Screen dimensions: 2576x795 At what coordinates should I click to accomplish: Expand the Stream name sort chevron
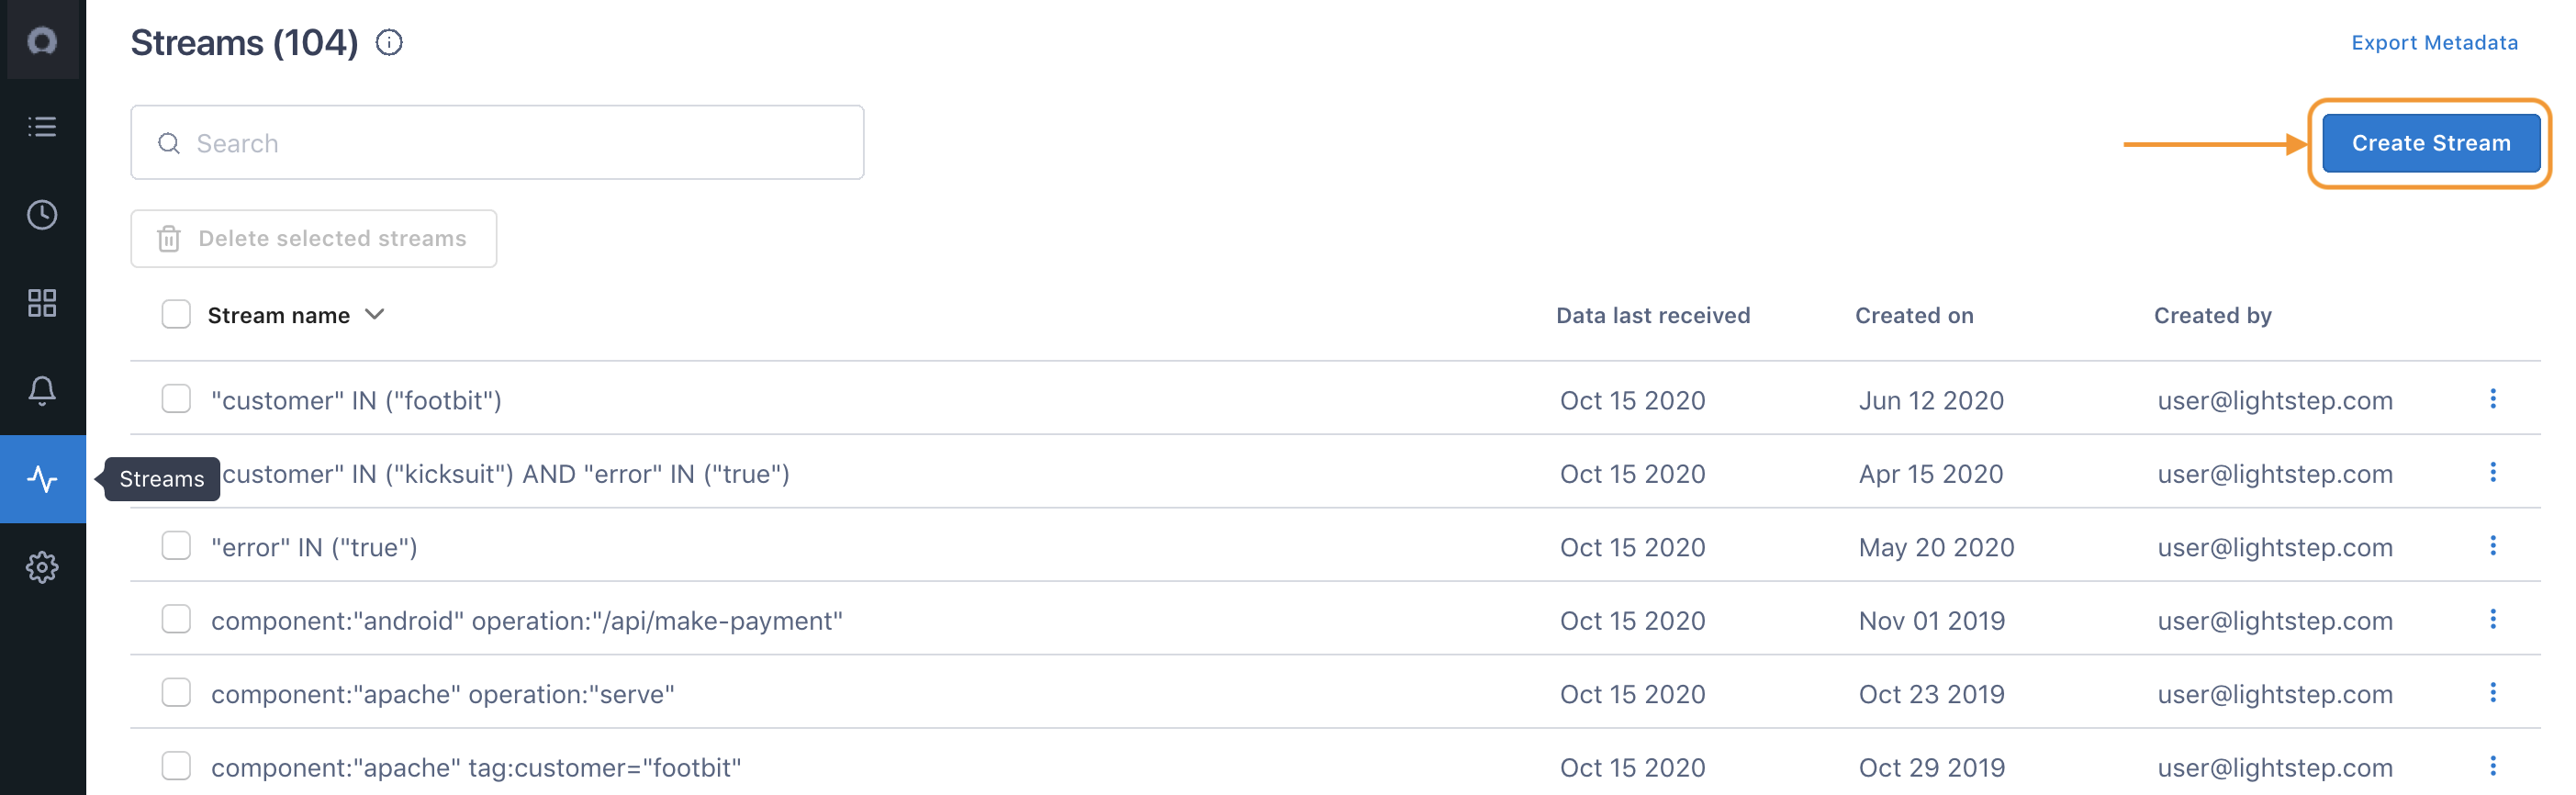[x=375, y=315]
